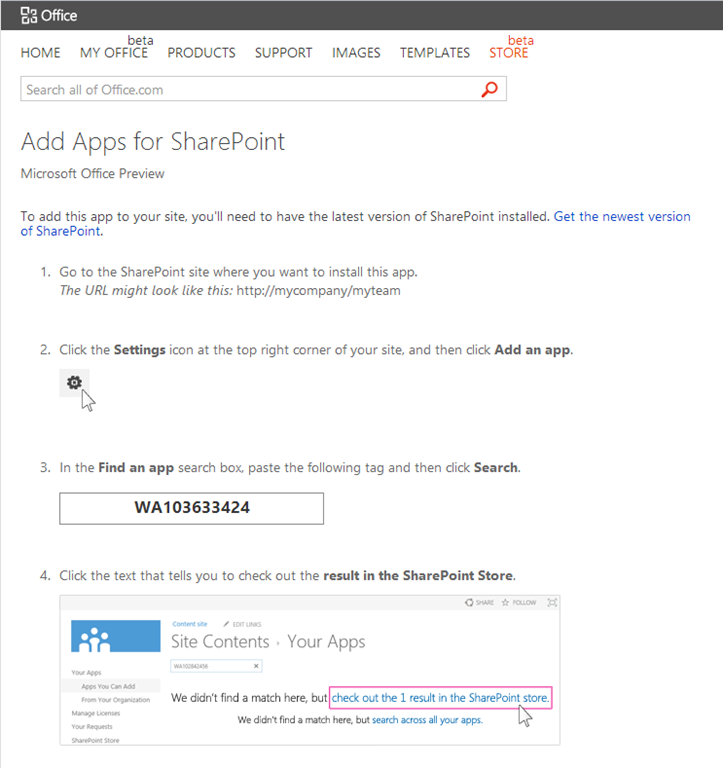This screenshot has width=723, height=768.
Task: Go to the TEMPLATES section
Action: [x=434, y=53]
